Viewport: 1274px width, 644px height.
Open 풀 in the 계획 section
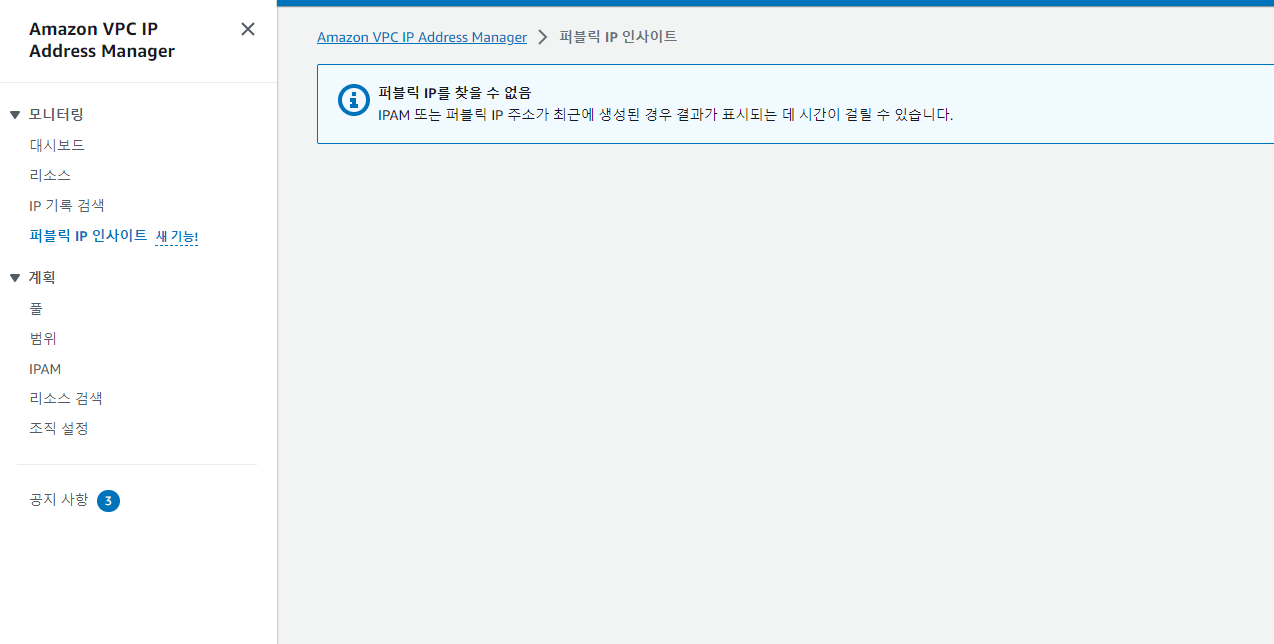pyautogui.click(x=36, y=309)
